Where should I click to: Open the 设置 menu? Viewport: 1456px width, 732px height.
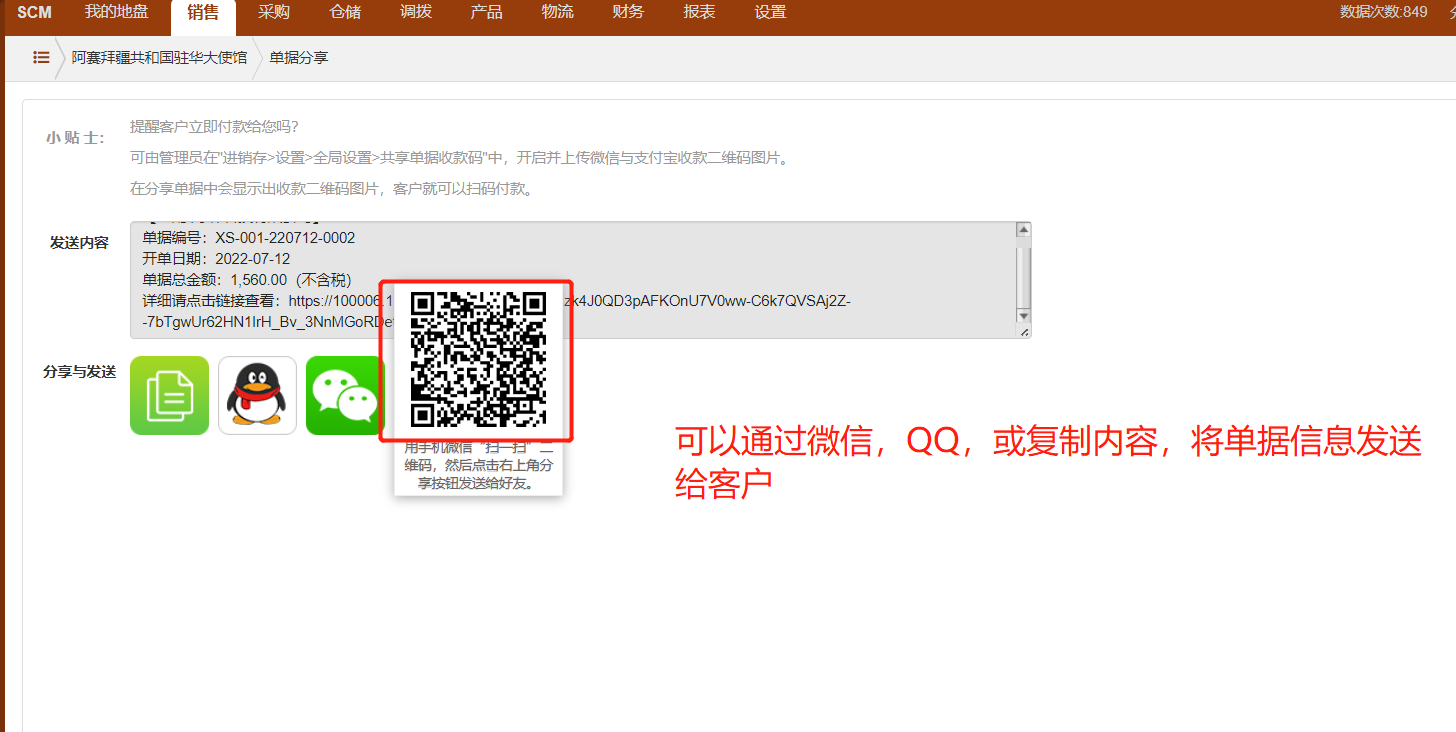click(x=770, y=13)
